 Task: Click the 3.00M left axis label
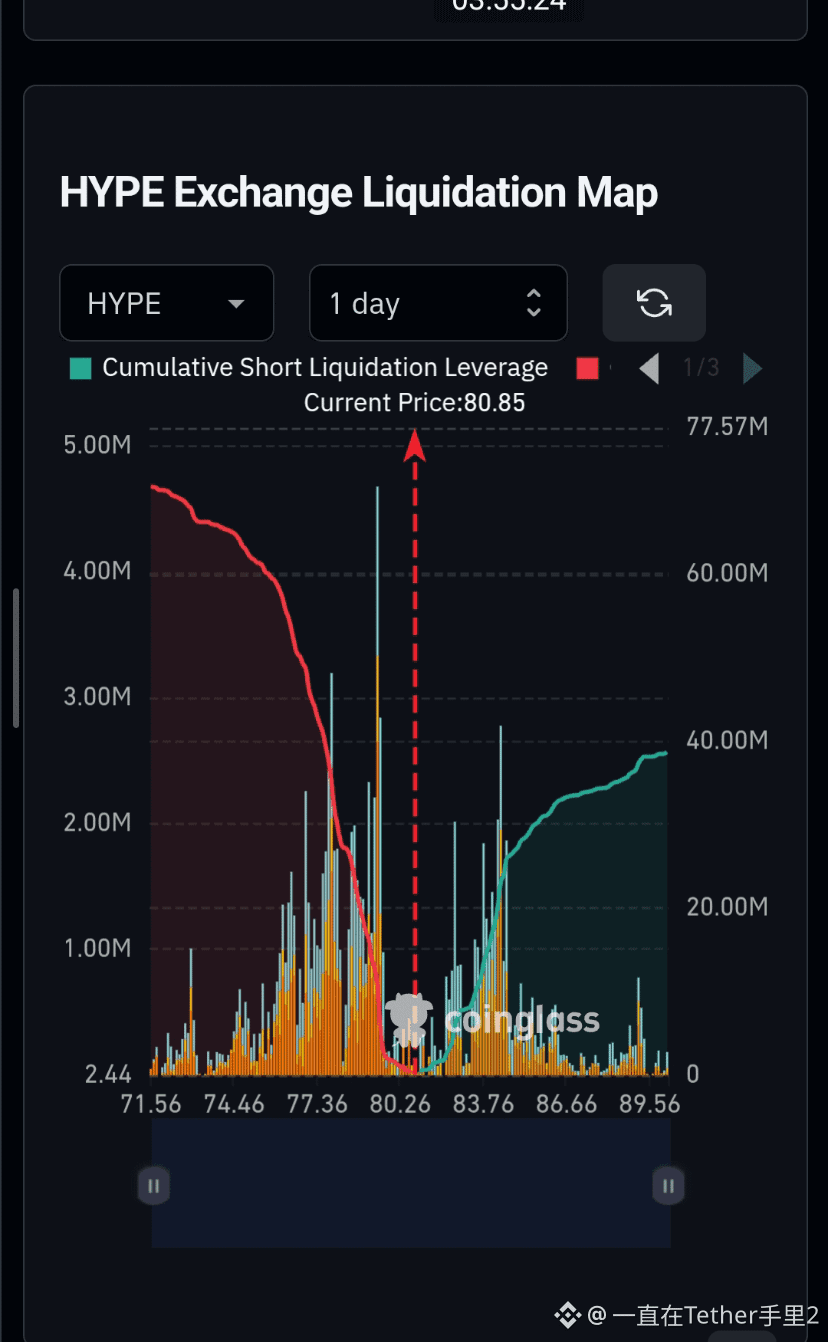98,697
